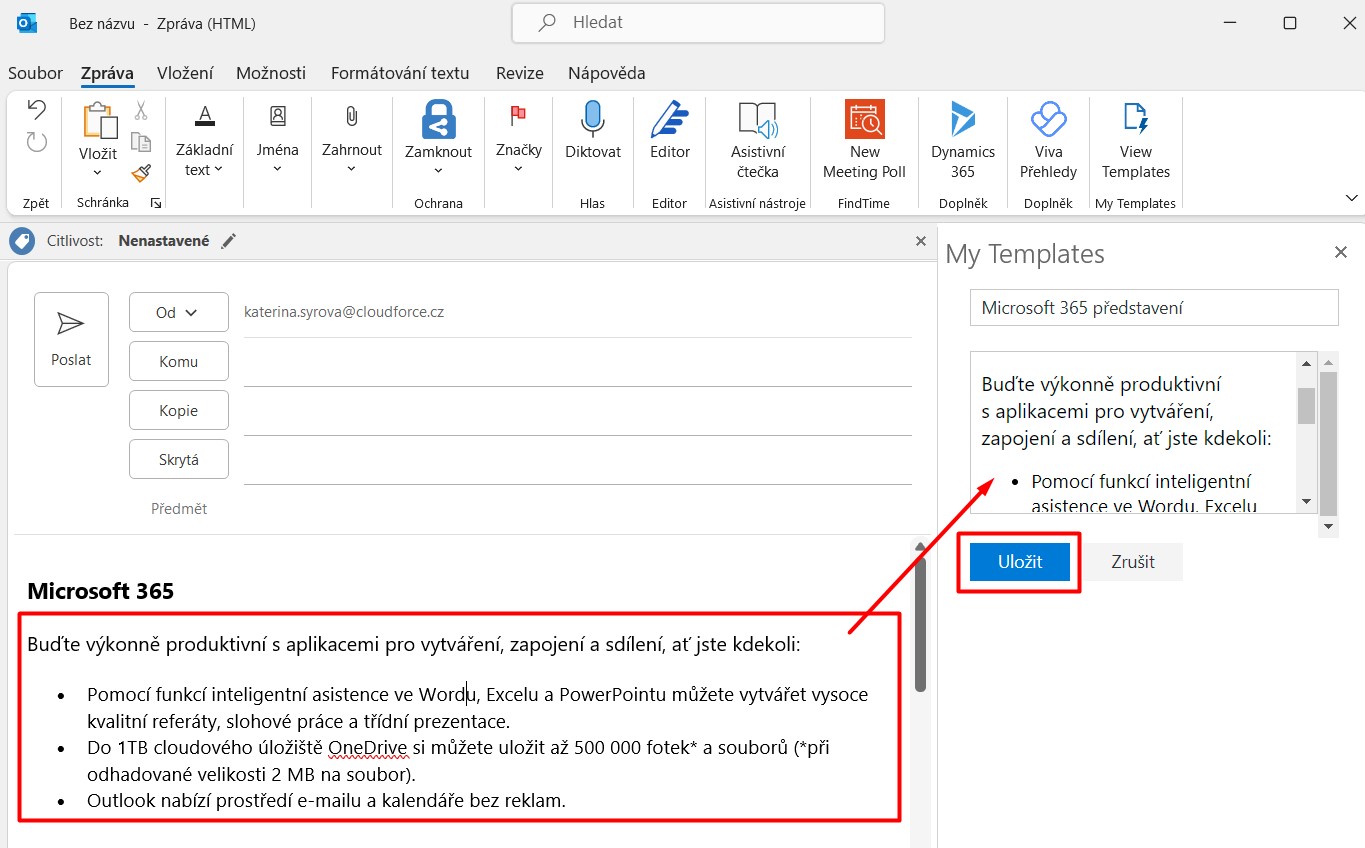This screenshot has height=848, width=1365.
Task: Edit sensitivity with the pencil icon
Action: click(229, 241)
